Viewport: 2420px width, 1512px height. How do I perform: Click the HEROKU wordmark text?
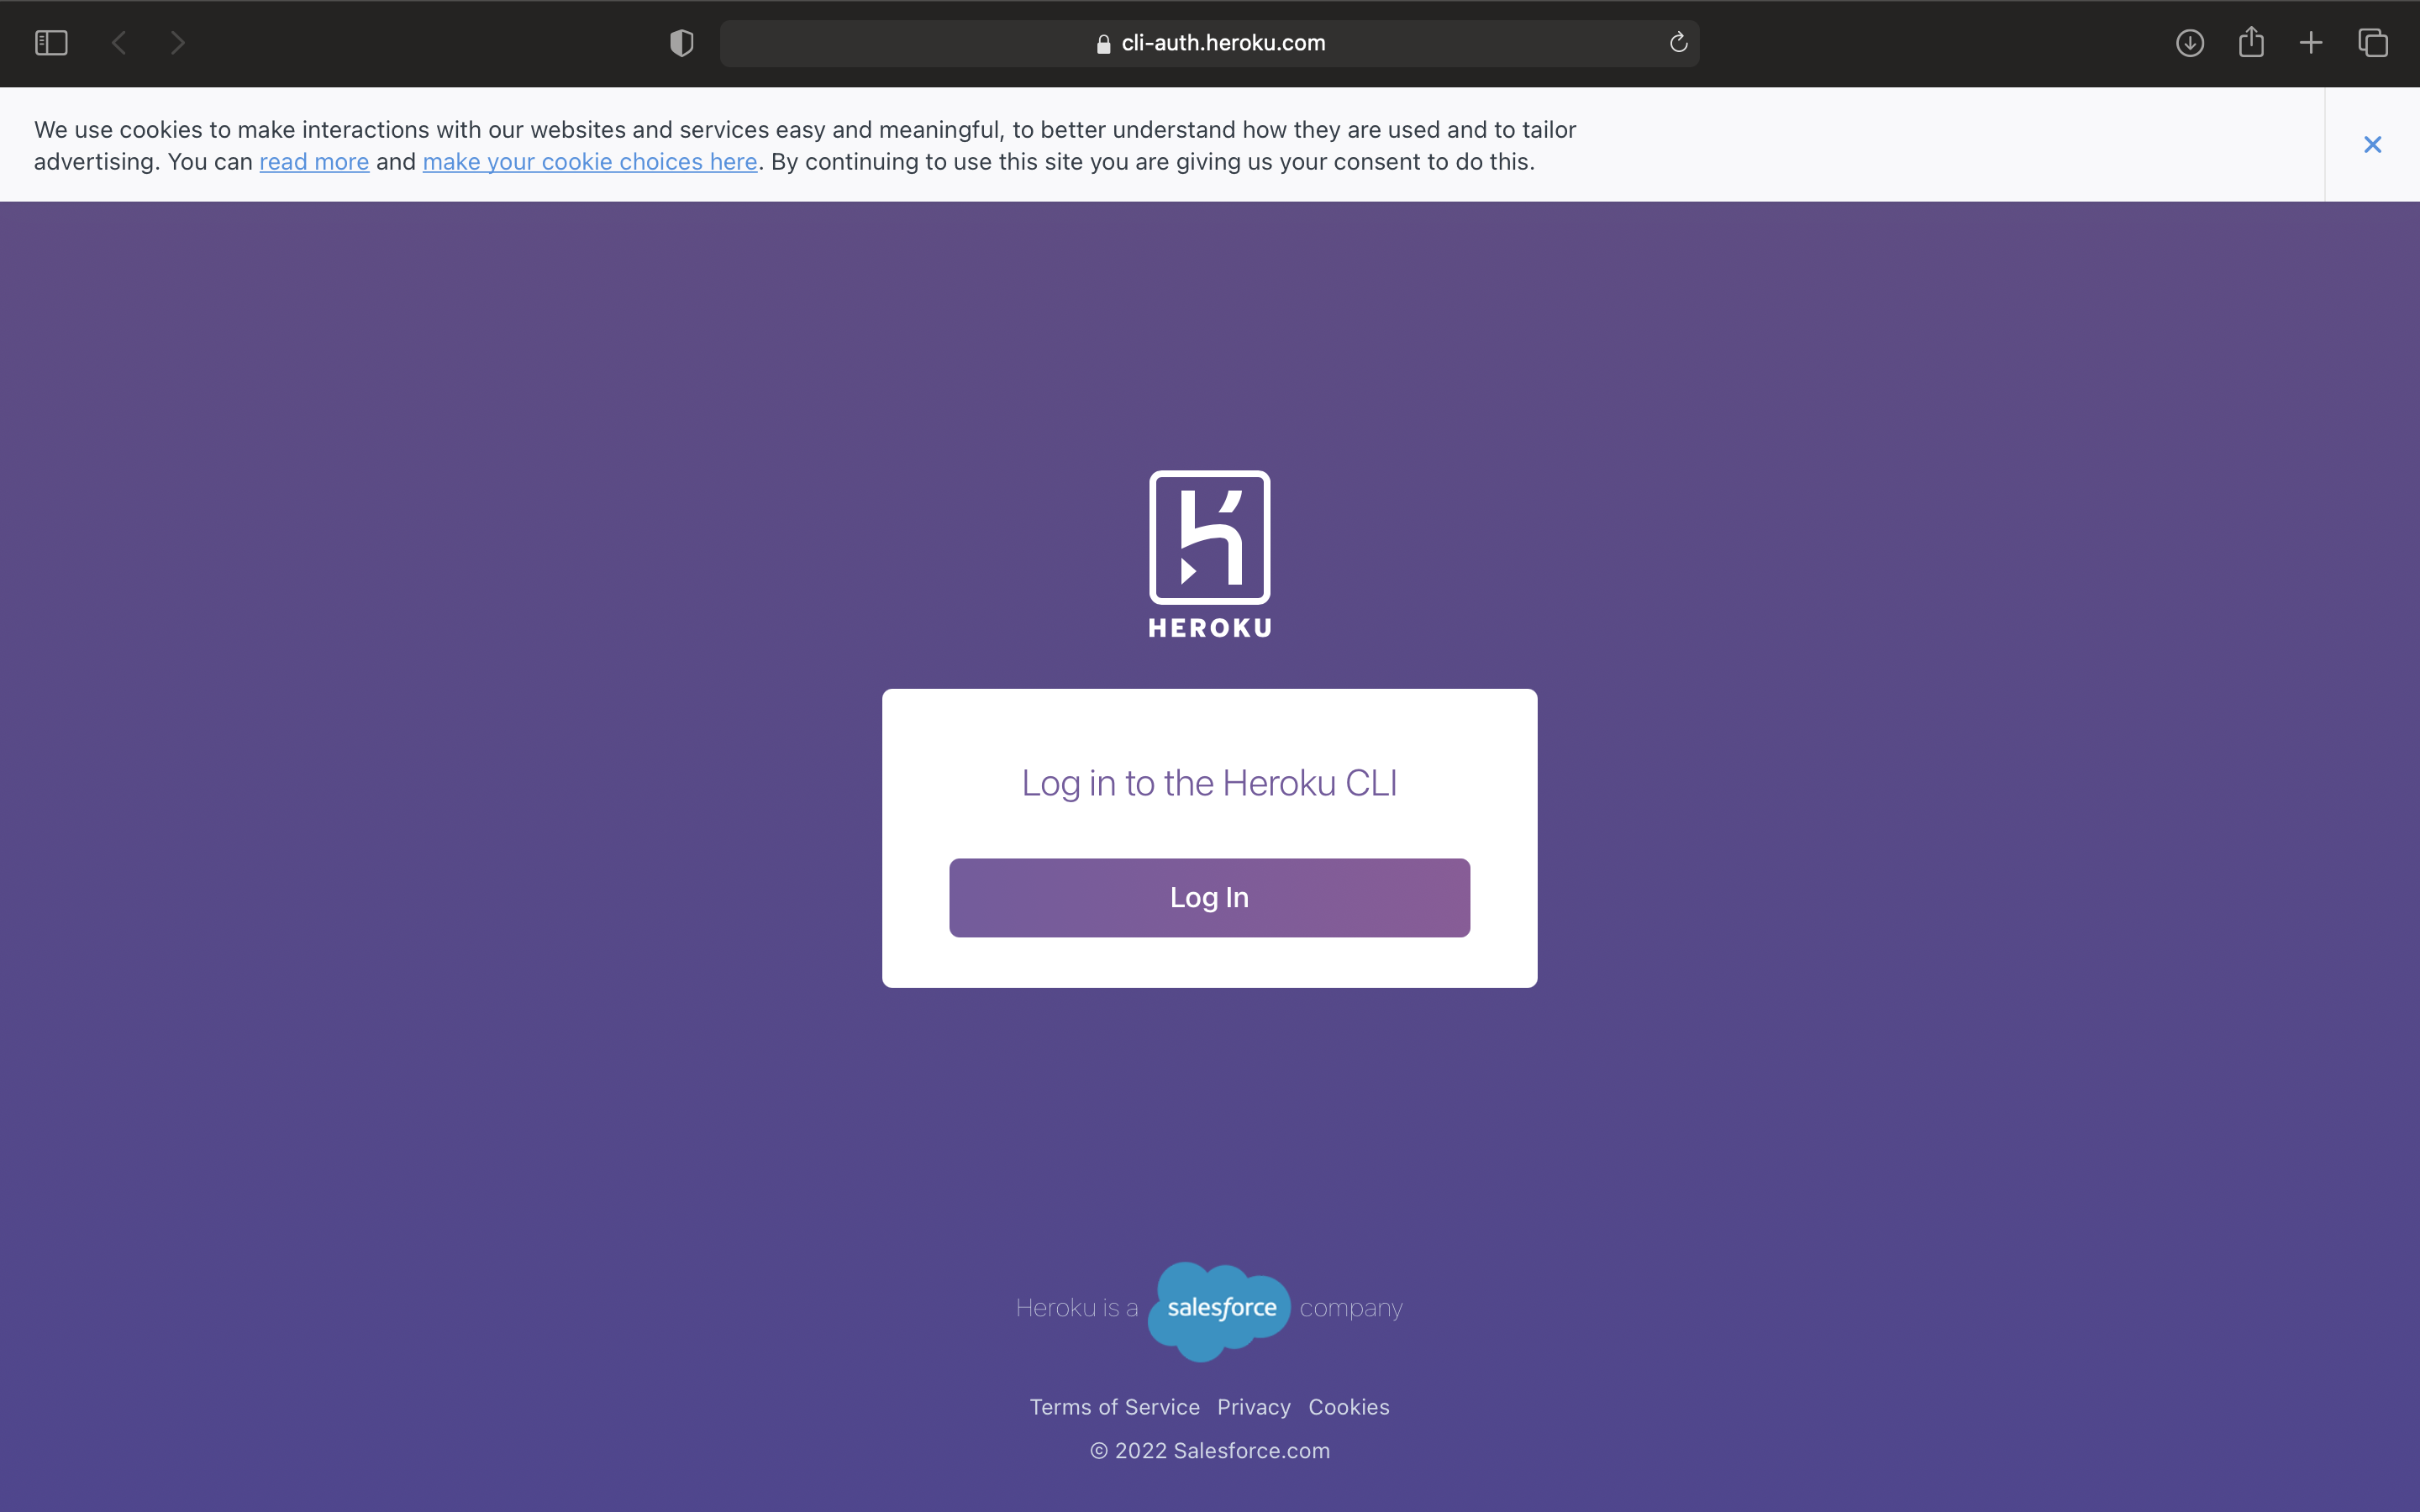point(1210,628)
